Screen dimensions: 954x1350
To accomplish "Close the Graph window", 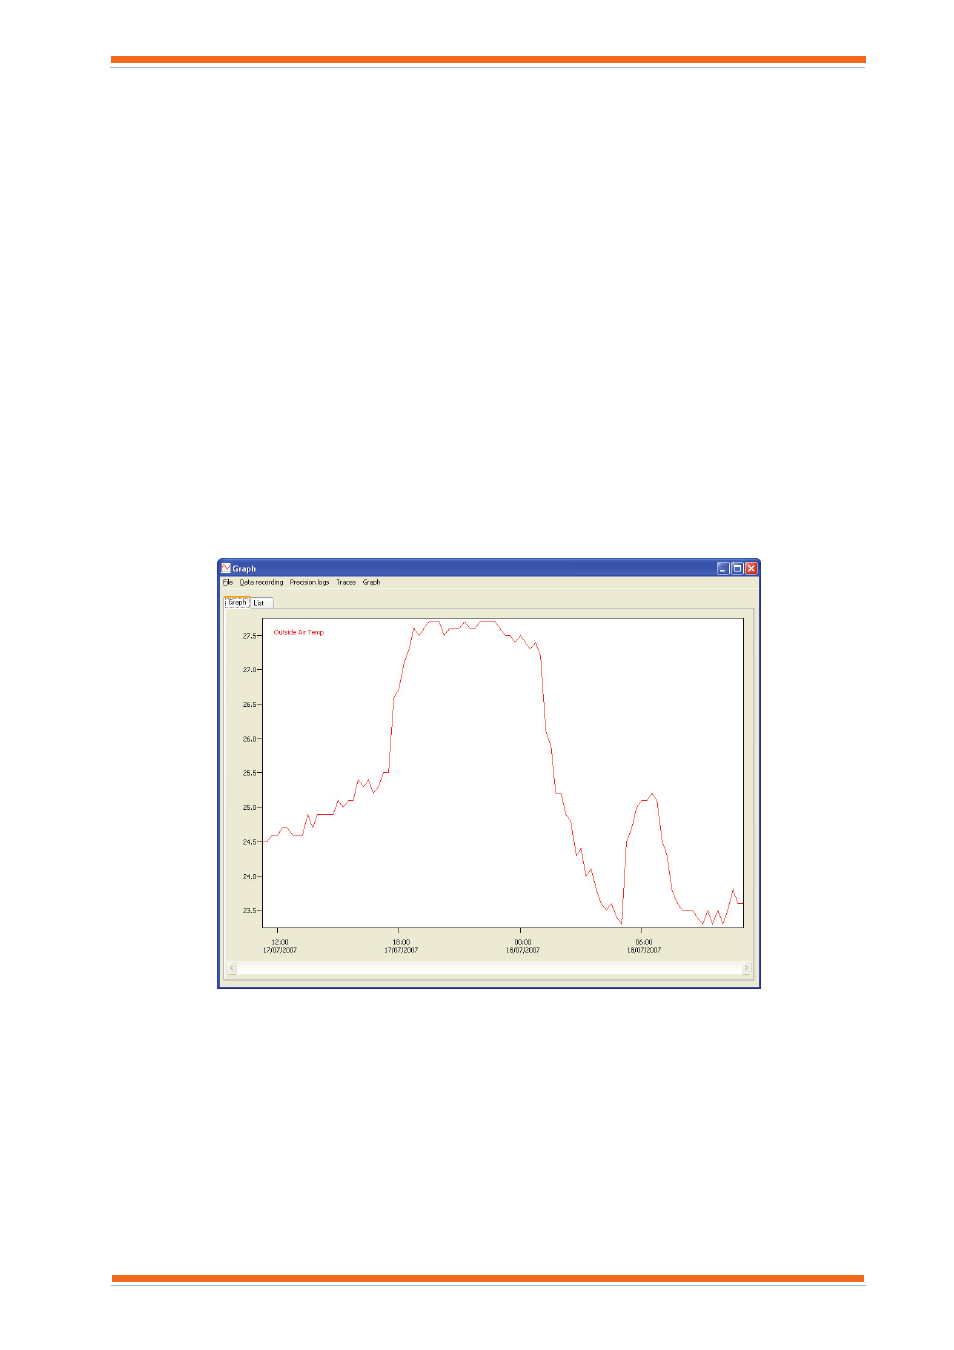I will (751, 568).
